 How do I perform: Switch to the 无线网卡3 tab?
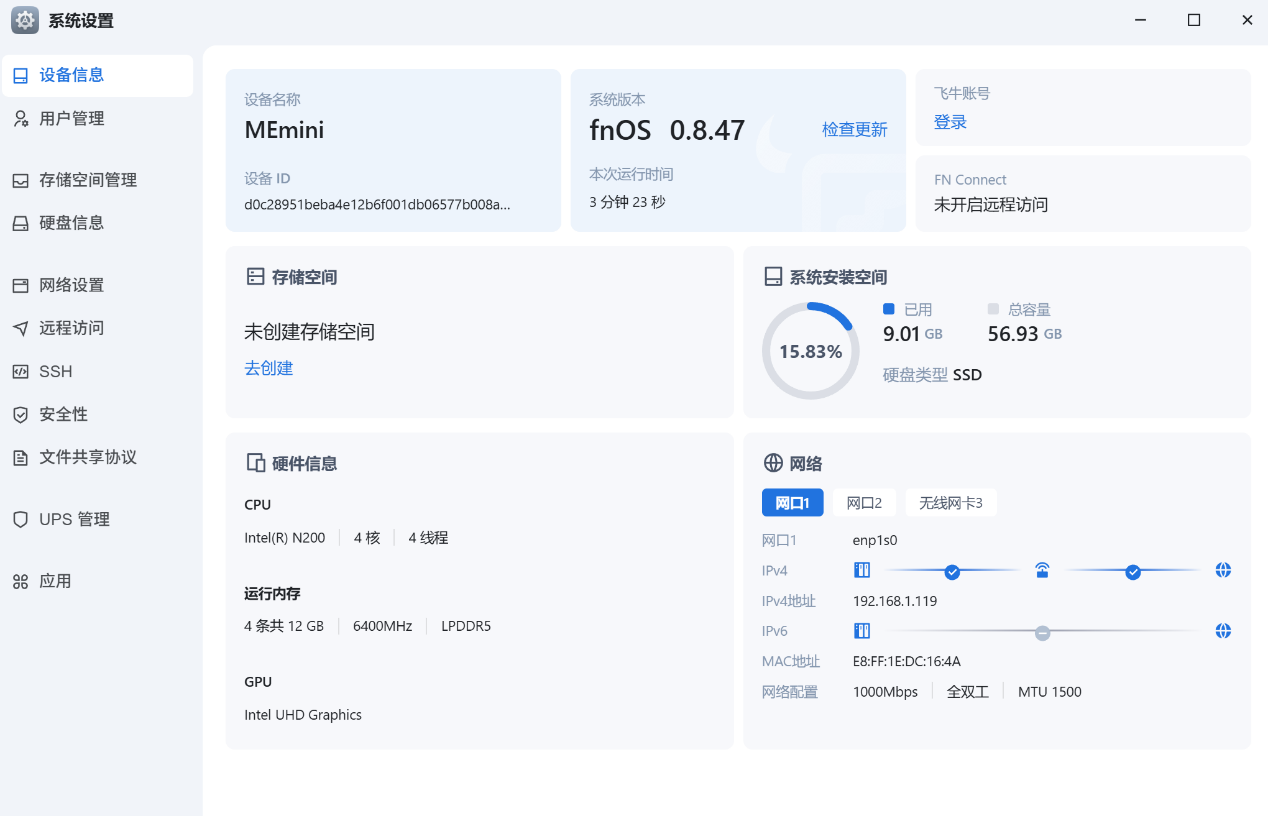950,503
